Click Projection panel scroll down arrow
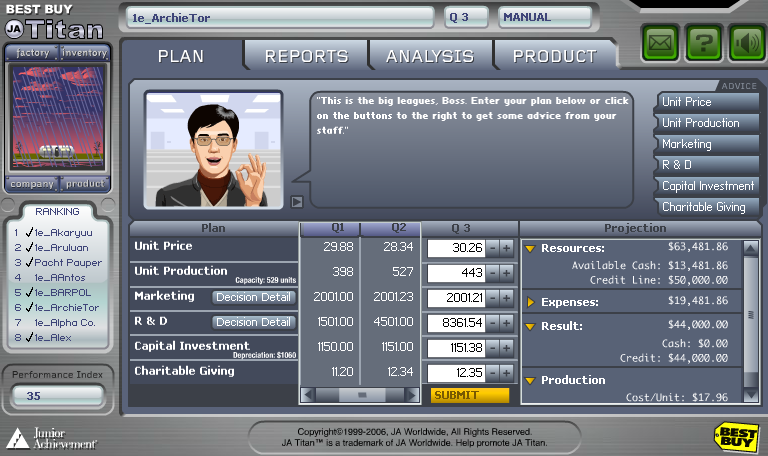The height and width of the screenshot is (456, 768). tap(751, 394)
